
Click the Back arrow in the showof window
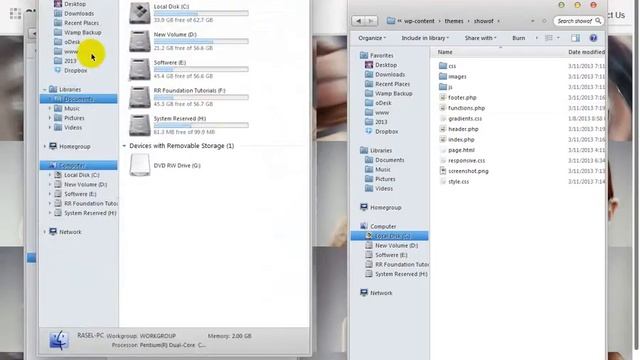click(x=359, y=21)
